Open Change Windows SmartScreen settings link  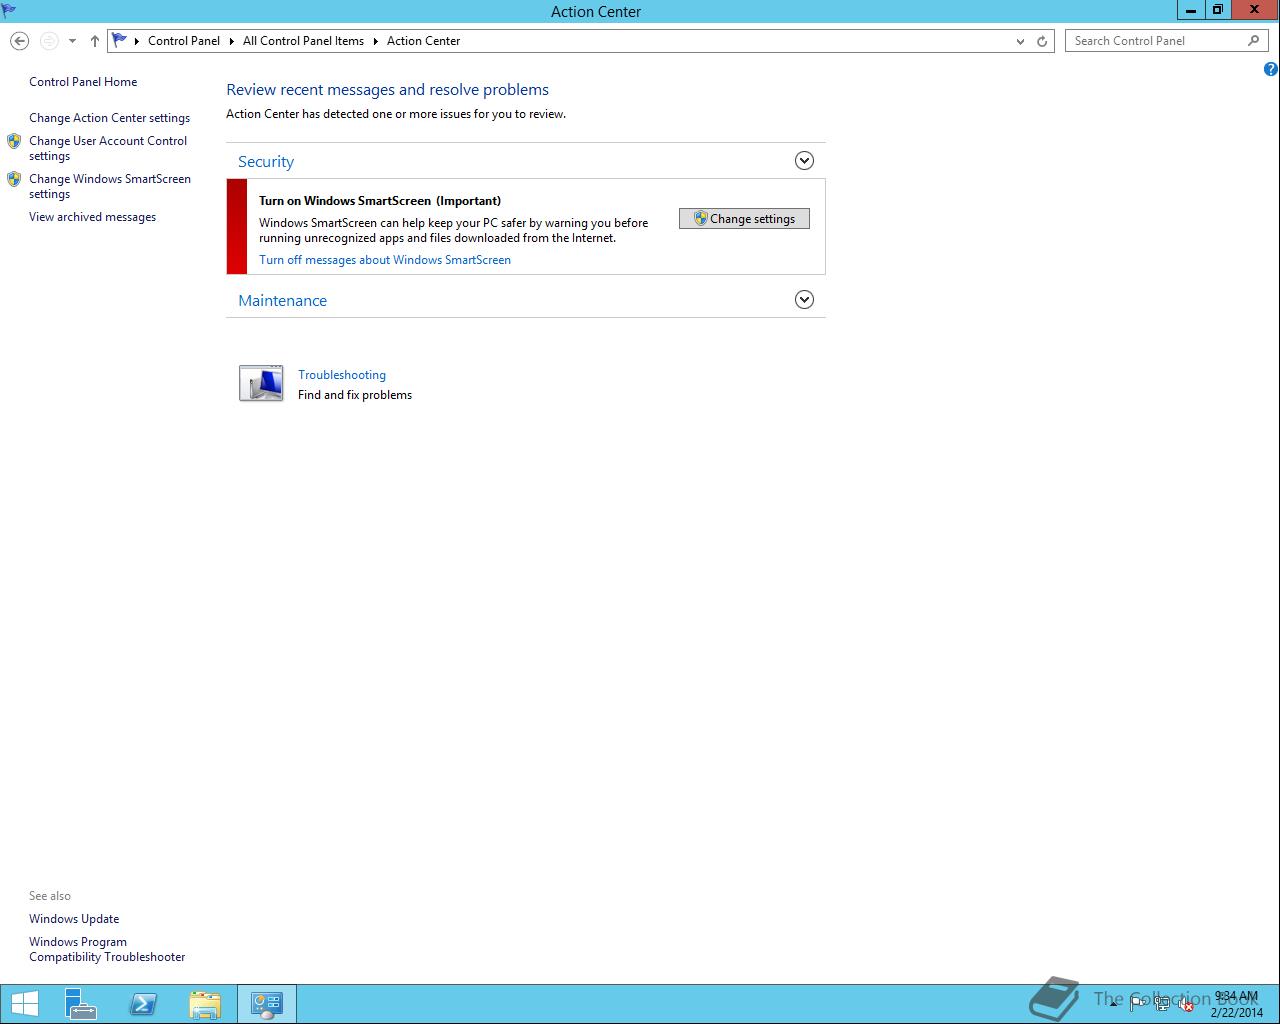click(x=110, y=186)
